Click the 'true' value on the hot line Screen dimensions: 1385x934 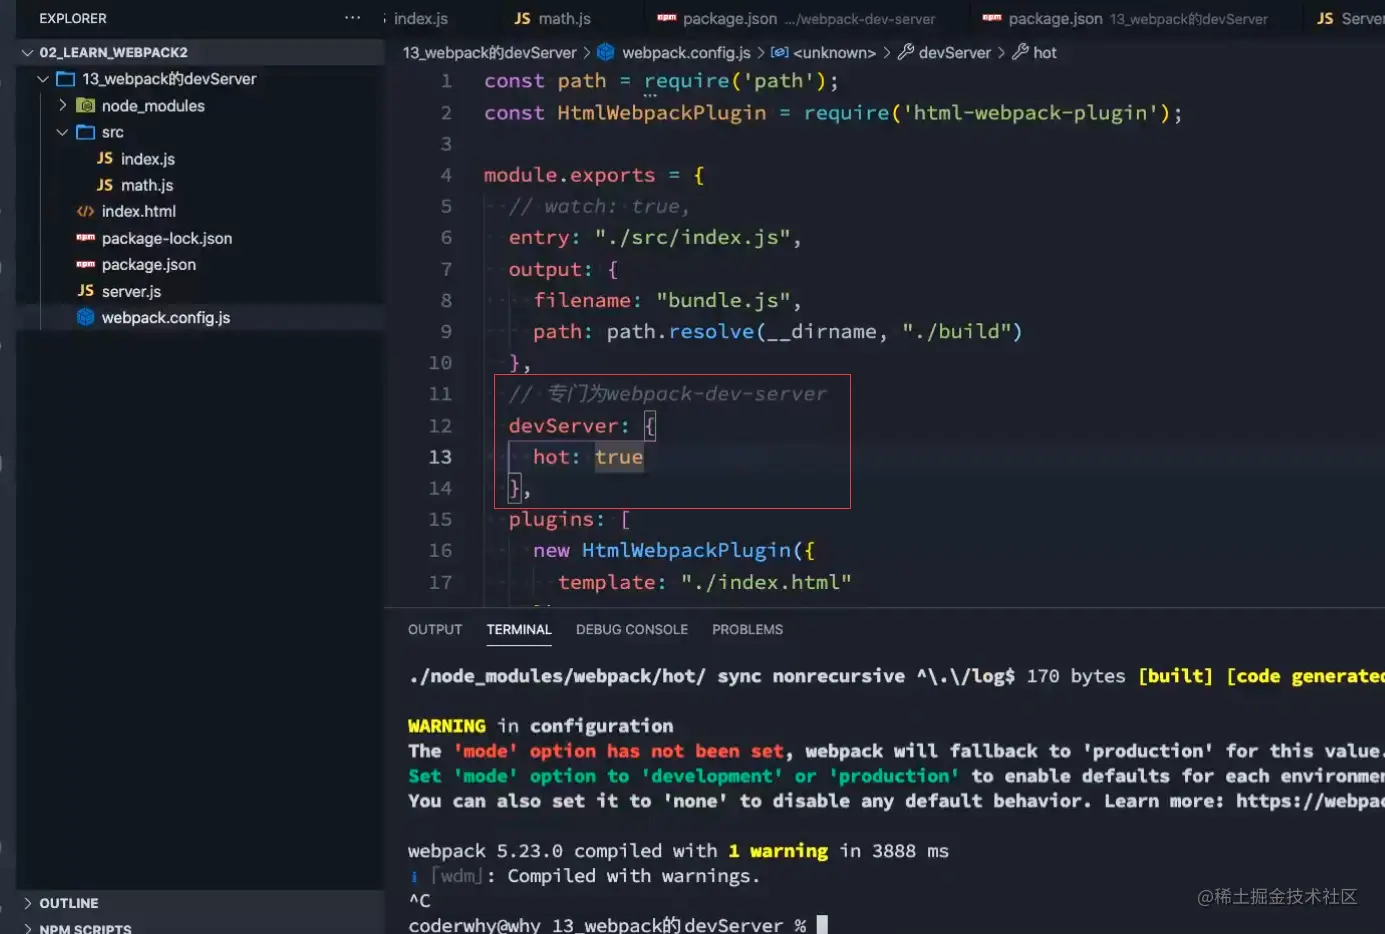pyautogui.click(x=619, y=457)
